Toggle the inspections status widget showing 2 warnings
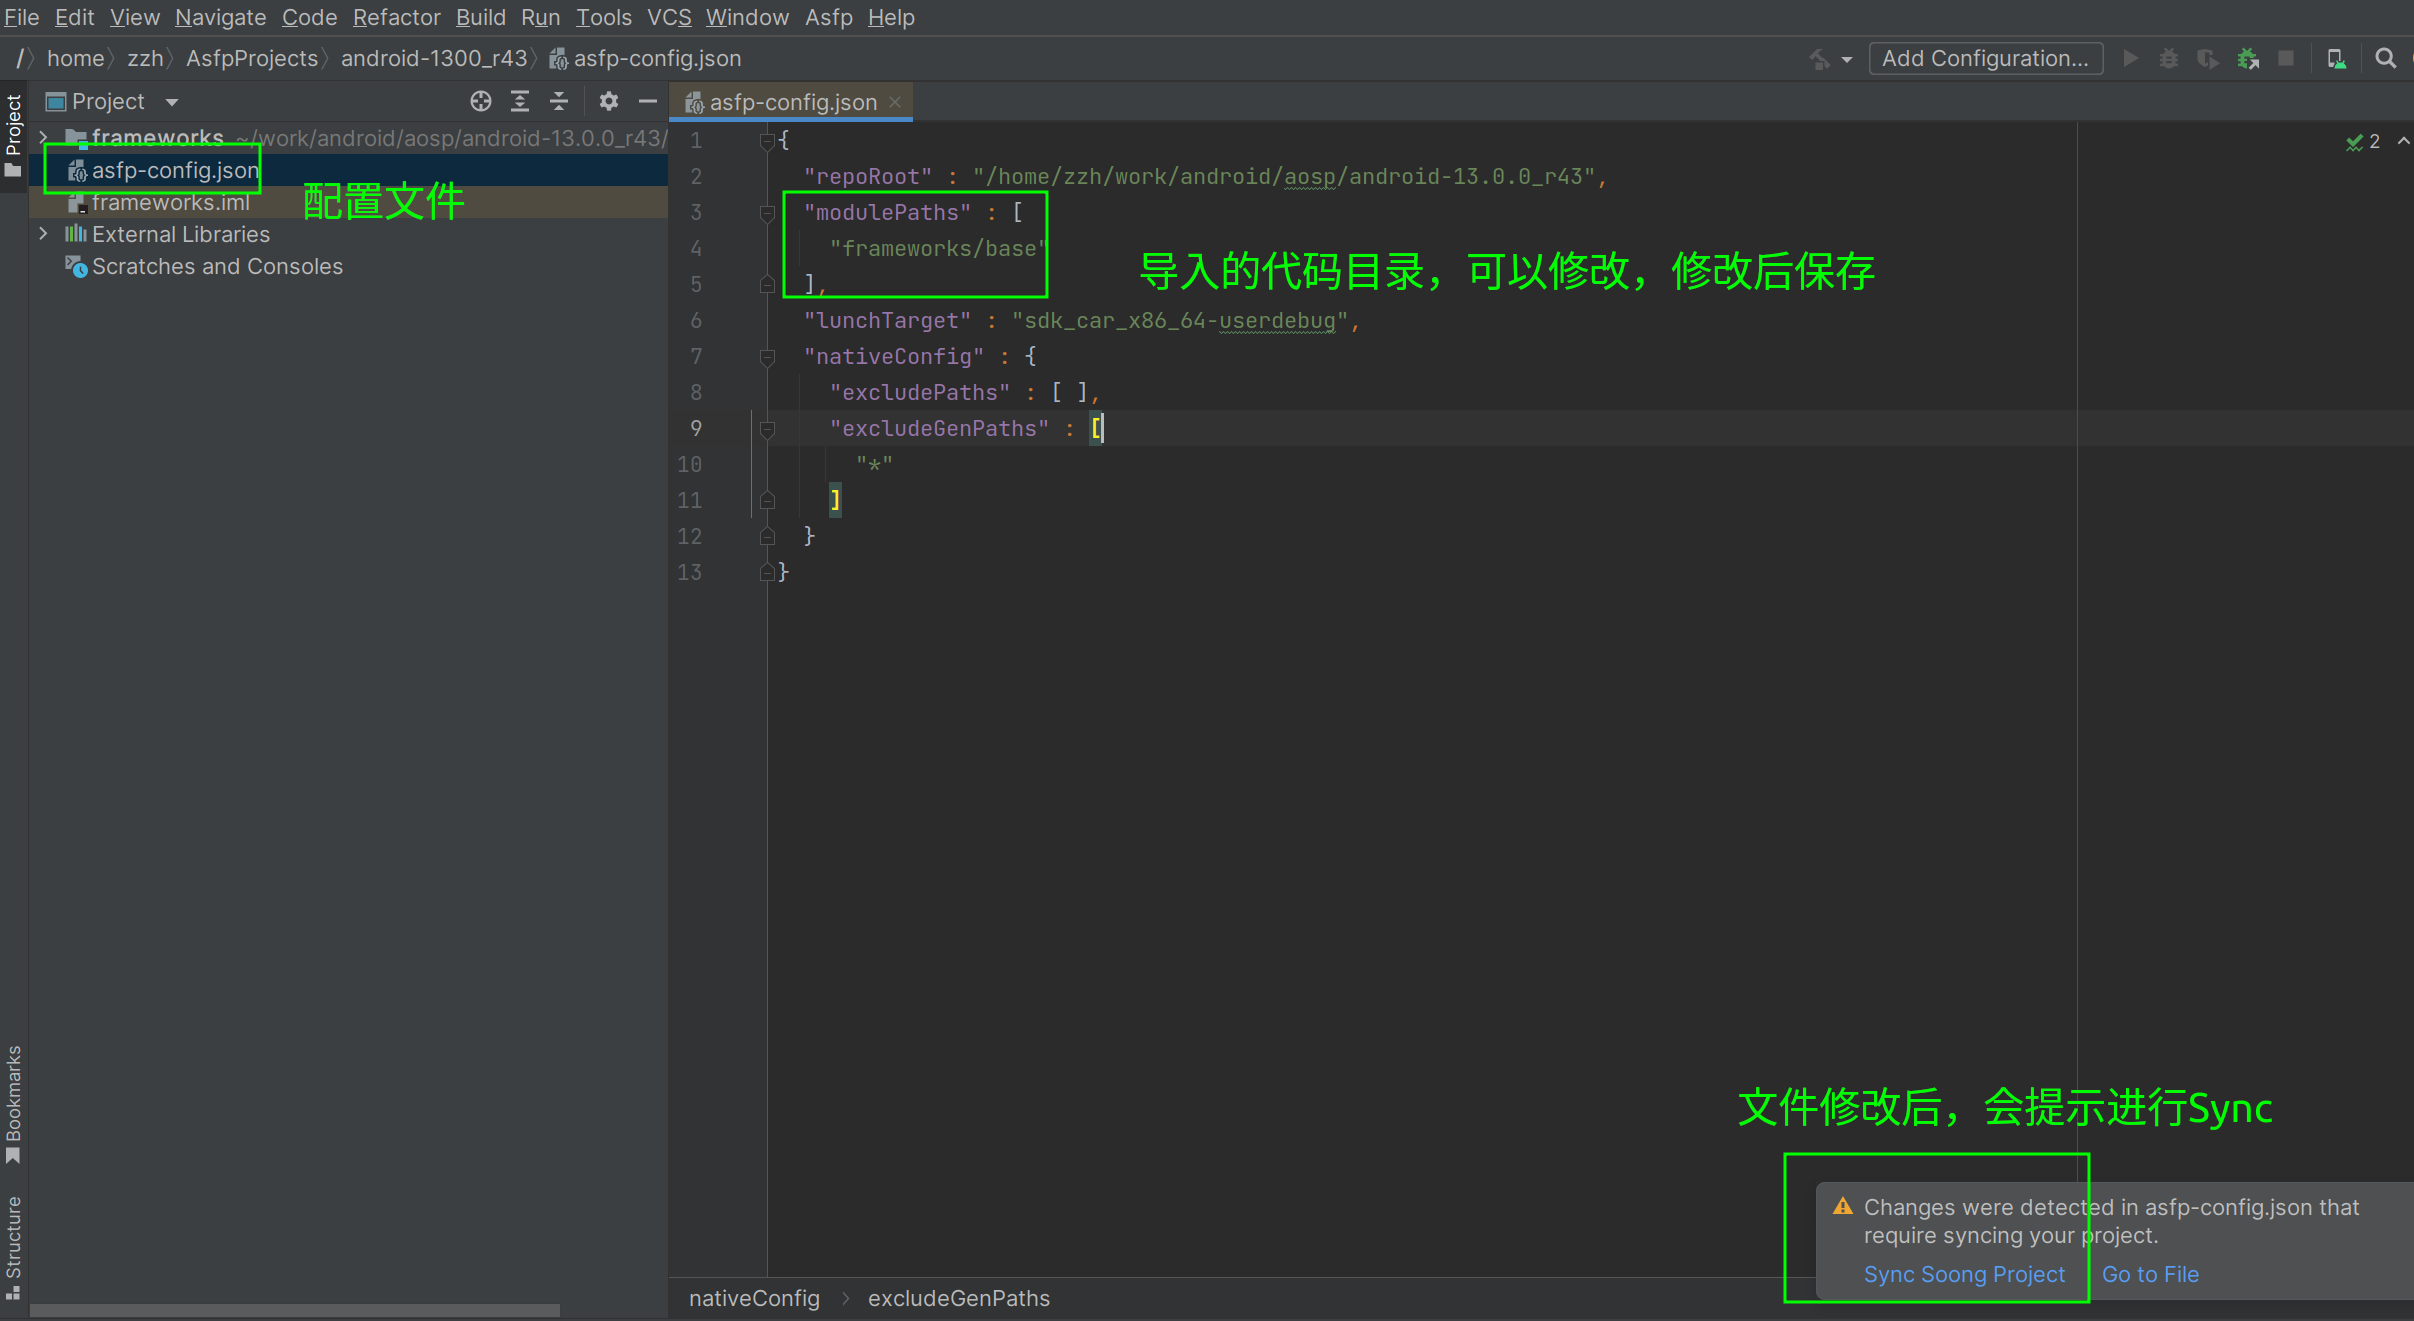 [2362, 141]
